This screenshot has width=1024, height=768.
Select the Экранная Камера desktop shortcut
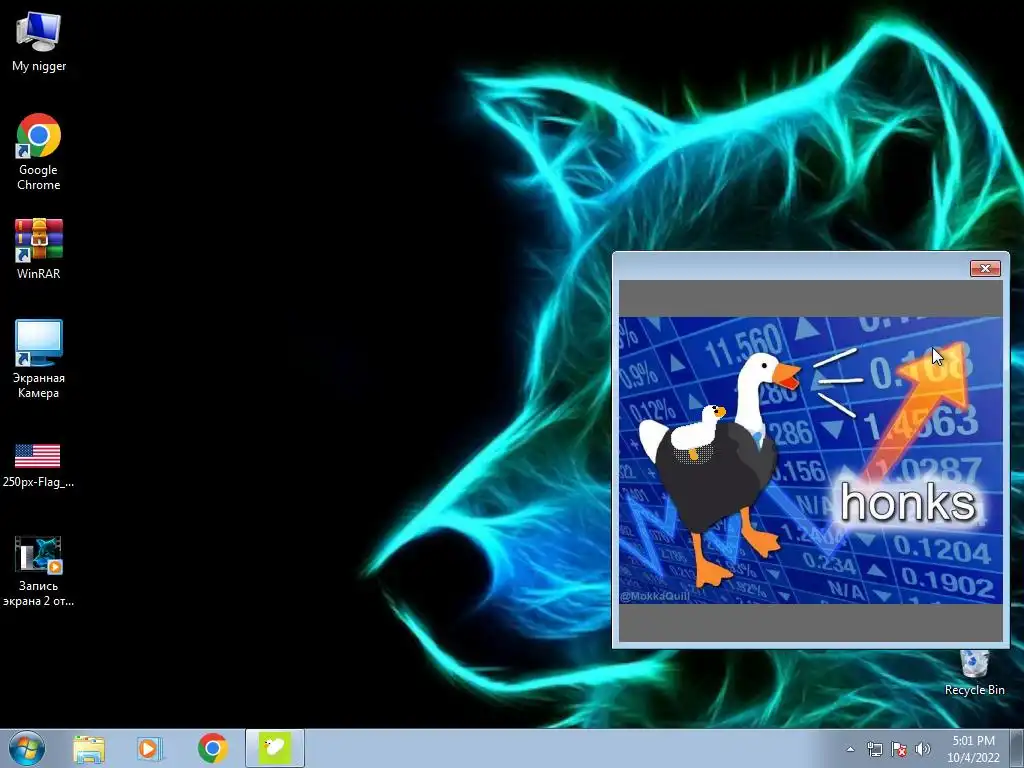tap(39, 359)
